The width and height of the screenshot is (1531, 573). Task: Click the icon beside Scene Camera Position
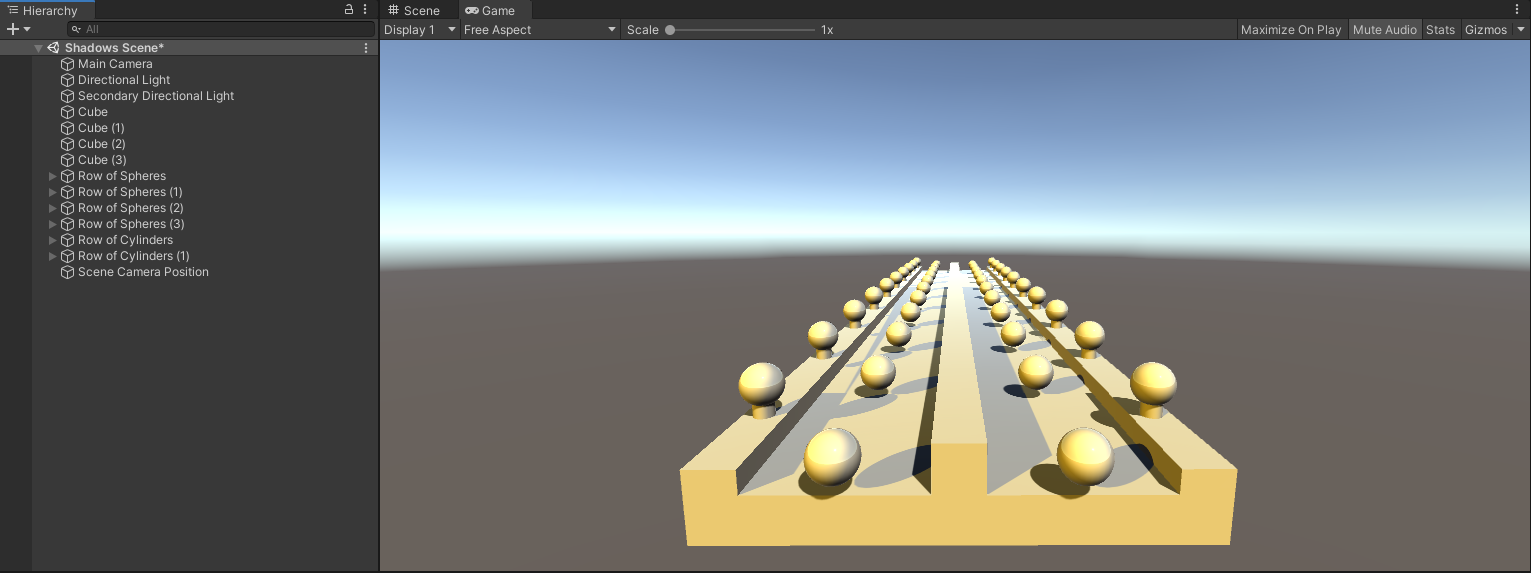point(68,272)
